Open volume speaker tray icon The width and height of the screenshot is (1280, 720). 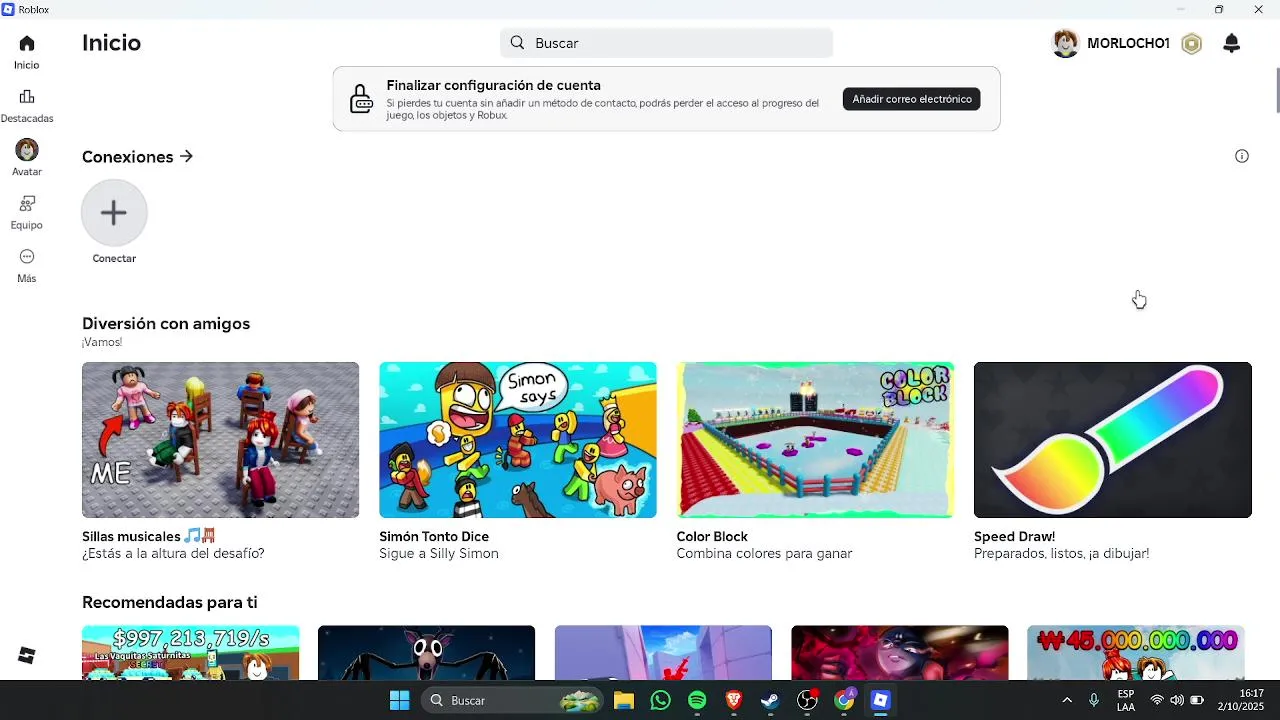1177,700
